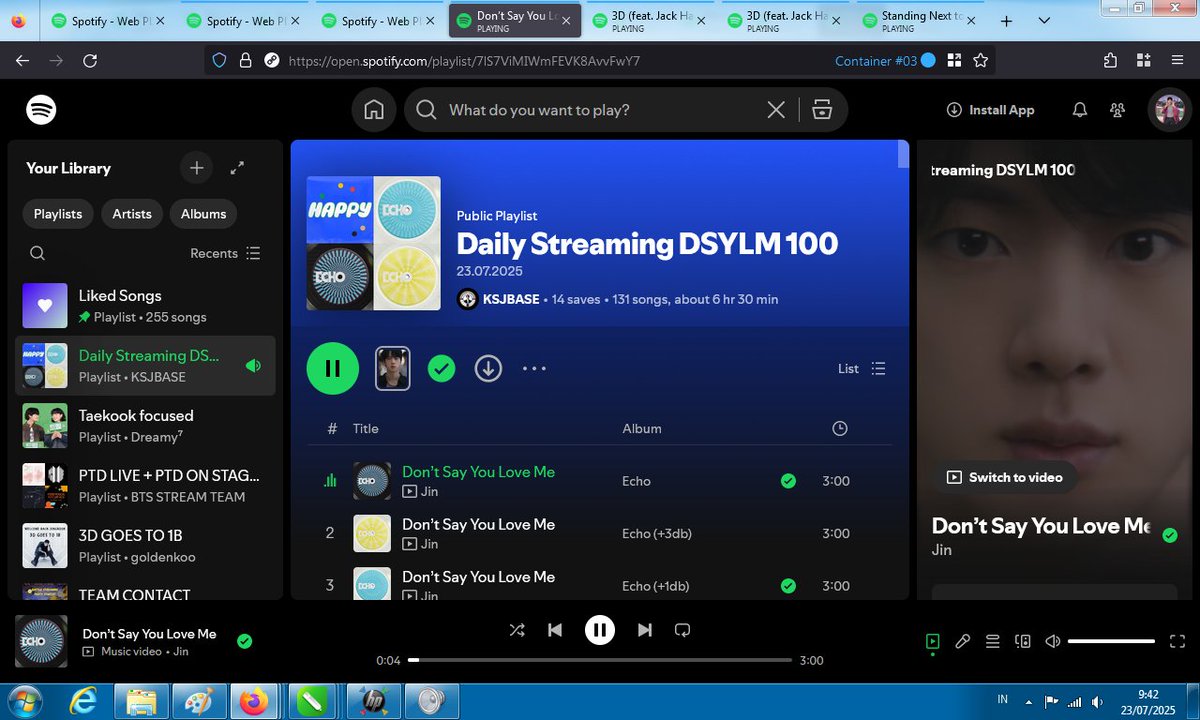1200x720 pixels.
Task: Open the user profile avatar menu
Action: point(1169,110)
